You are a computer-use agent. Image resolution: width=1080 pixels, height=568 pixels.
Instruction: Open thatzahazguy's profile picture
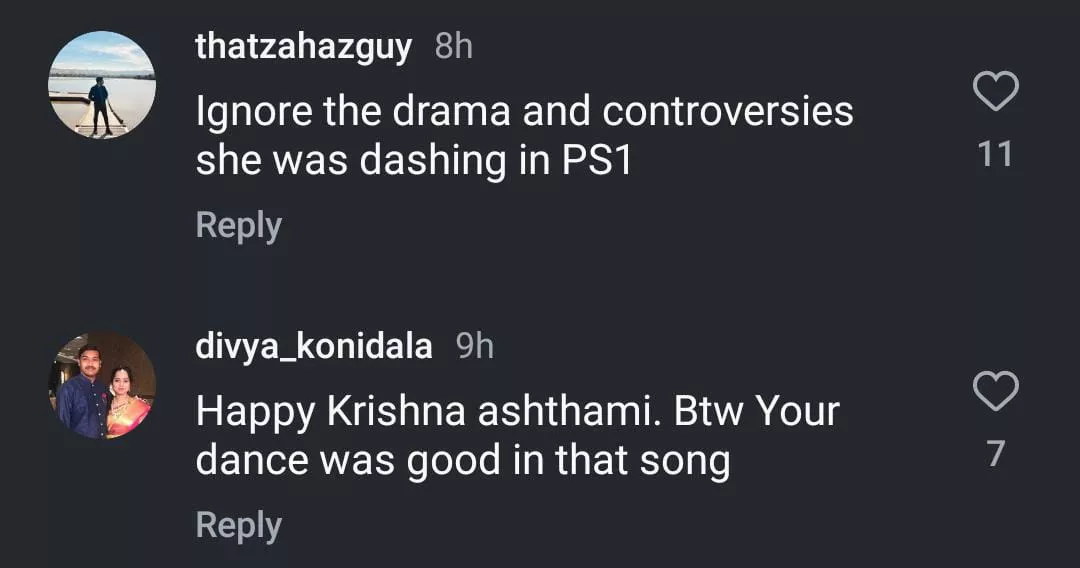tap(102, 85)
